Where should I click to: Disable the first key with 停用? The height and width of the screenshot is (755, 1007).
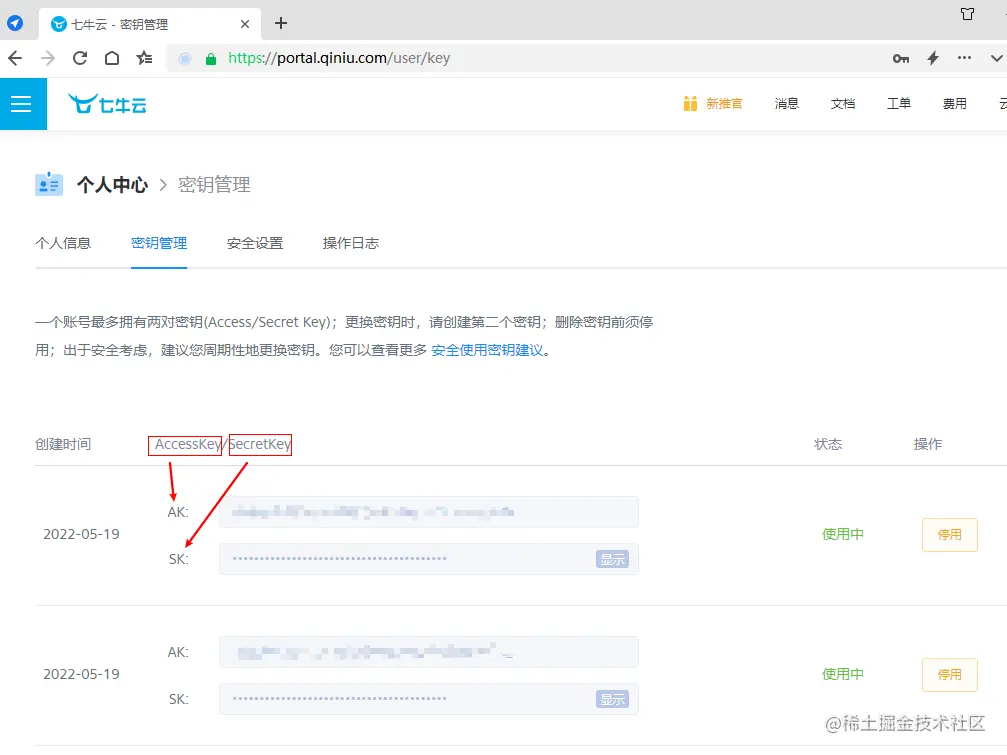[x=949, y=535]
